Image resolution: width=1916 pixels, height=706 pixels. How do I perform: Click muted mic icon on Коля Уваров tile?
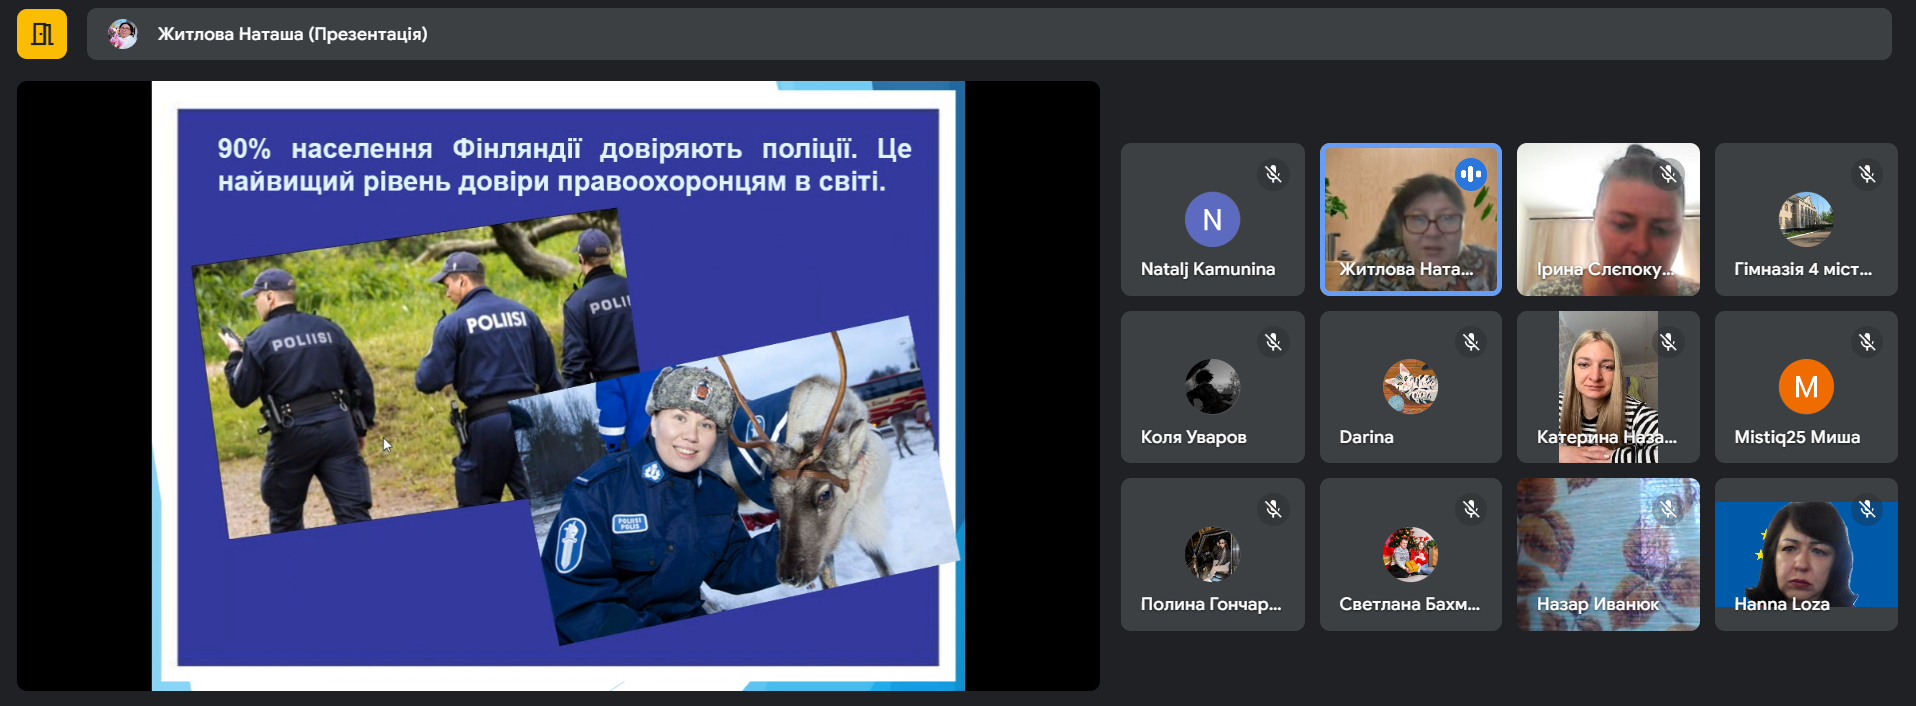coord(1272,342)
